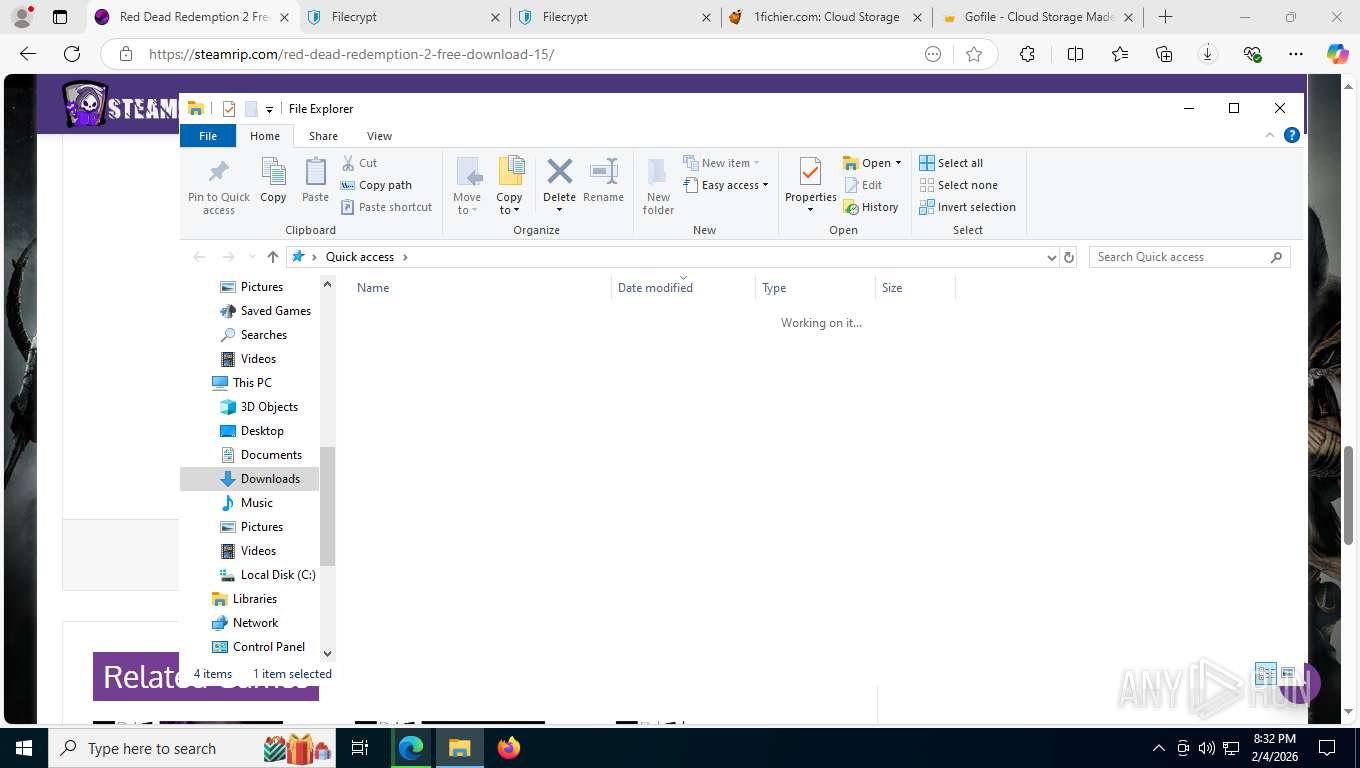Open the New item dropdown

(x=722, y=163)
